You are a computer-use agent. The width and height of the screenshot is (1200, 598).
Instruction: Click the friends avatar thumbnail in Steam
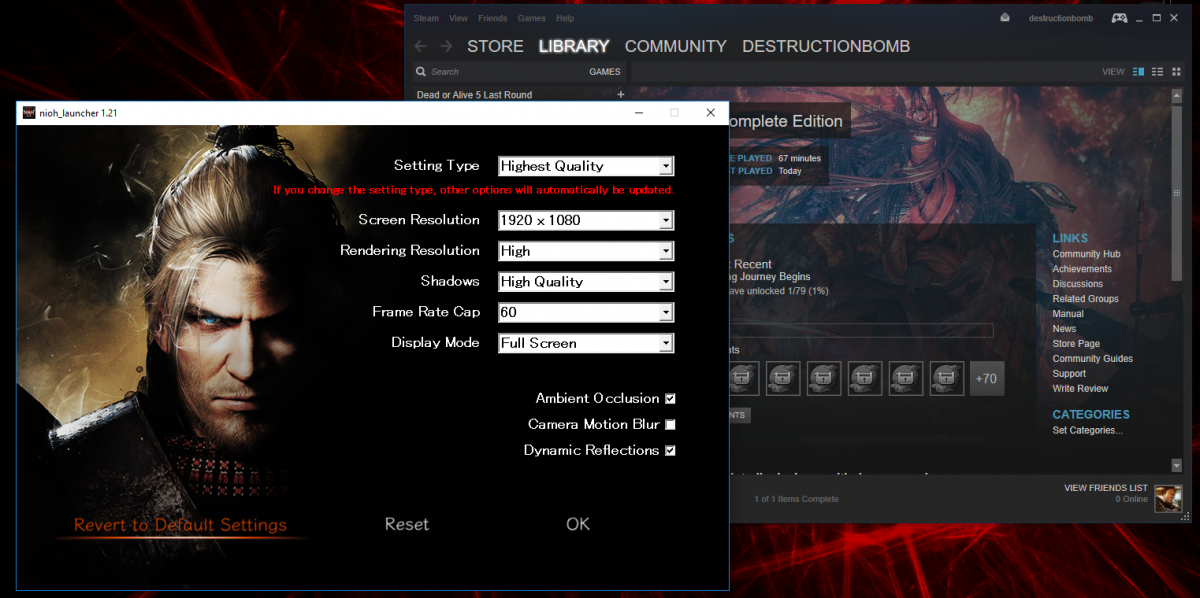click(1168, 497)
